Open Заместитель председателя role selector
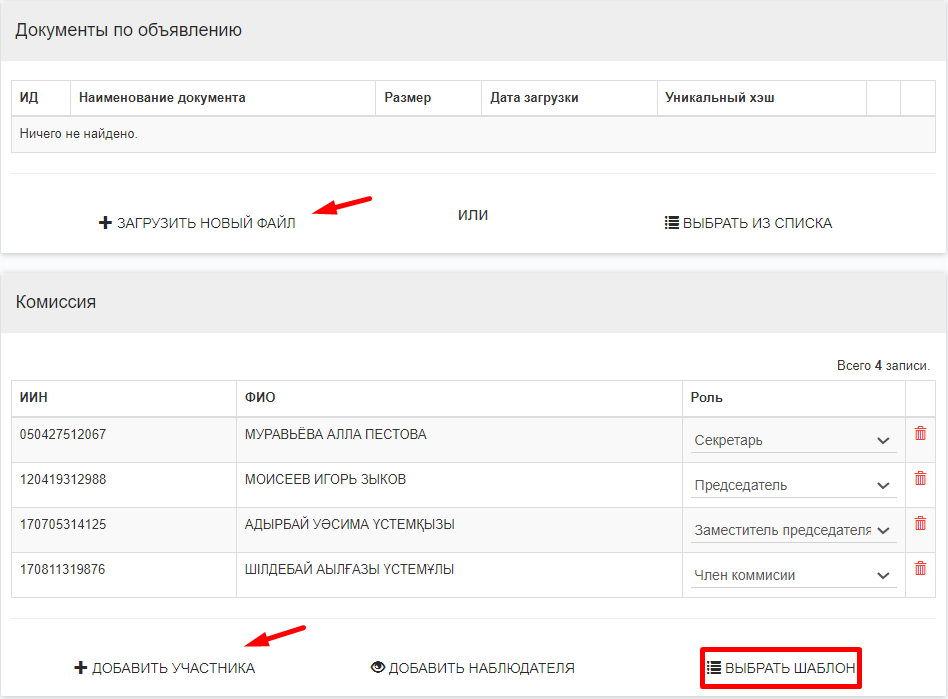948x699 pixels. click(793, 530)
